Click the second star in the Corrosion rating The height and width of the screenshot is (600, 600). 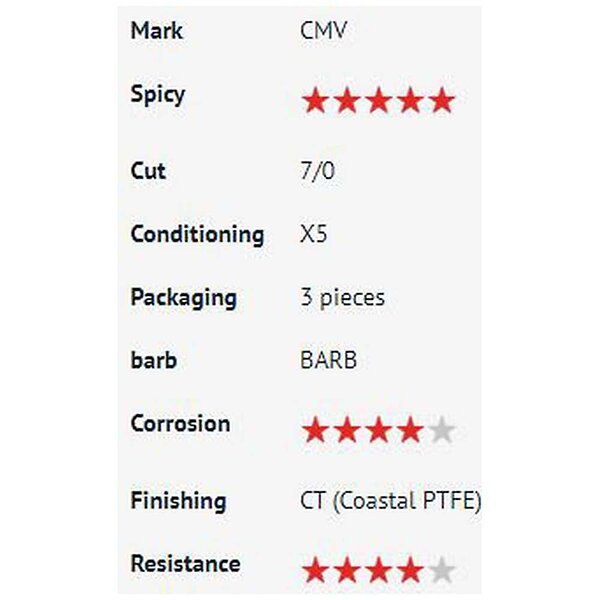click(347, 431)
